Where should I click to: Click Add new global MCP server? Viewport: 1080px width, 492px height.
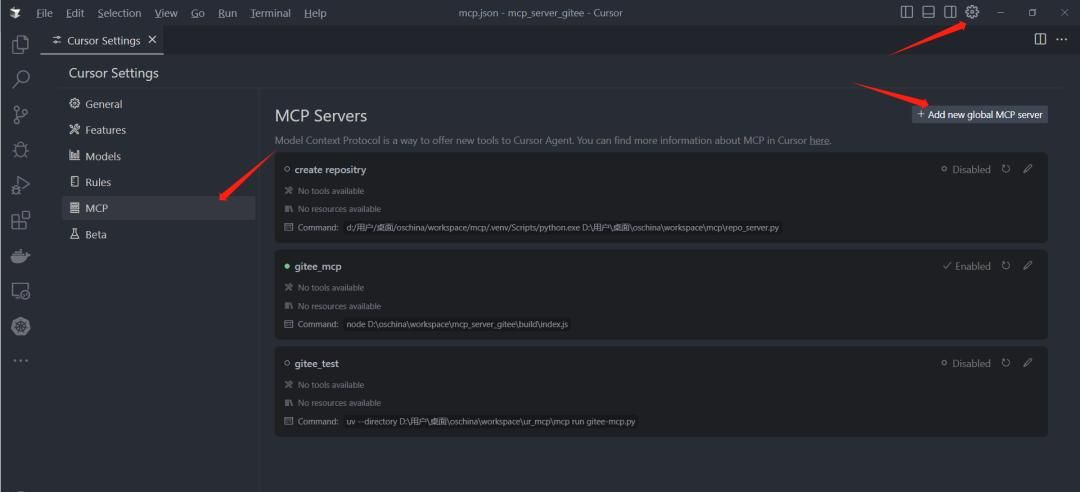979,115
